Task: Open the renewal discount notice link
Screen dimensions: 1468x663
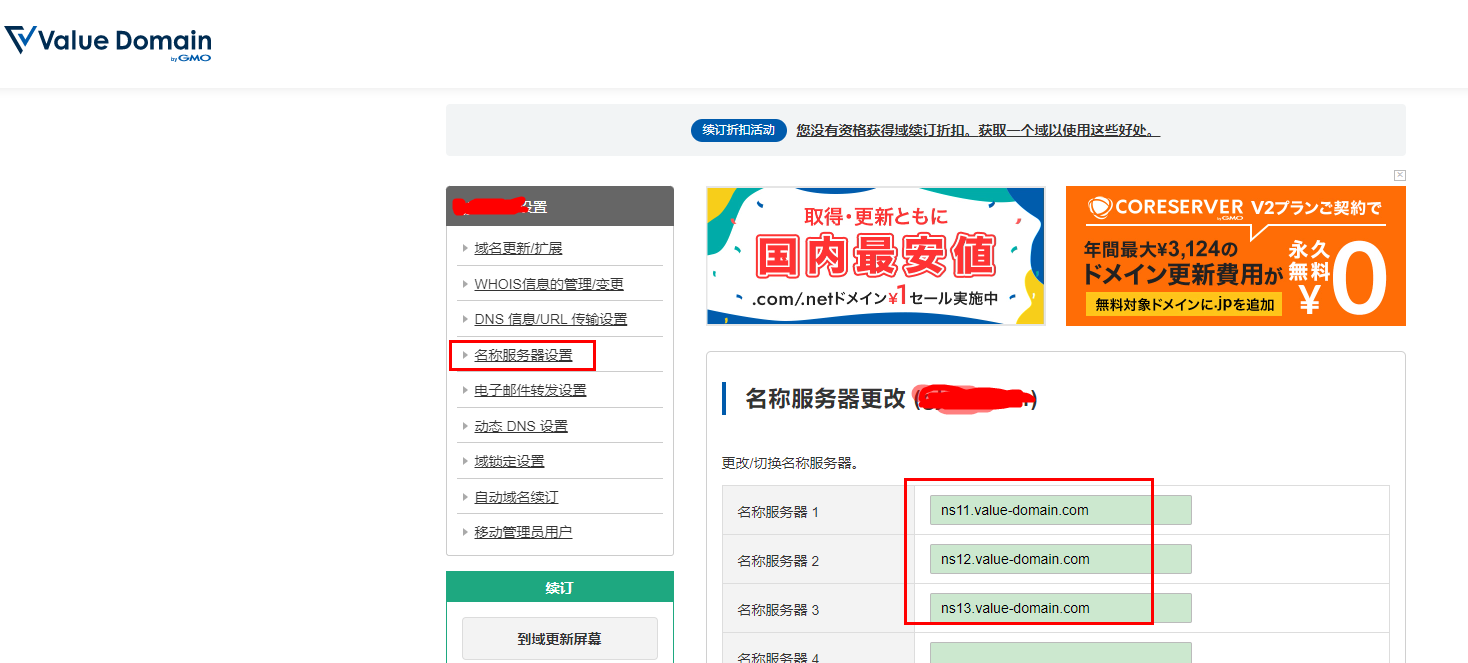Action: coord(978,130)
